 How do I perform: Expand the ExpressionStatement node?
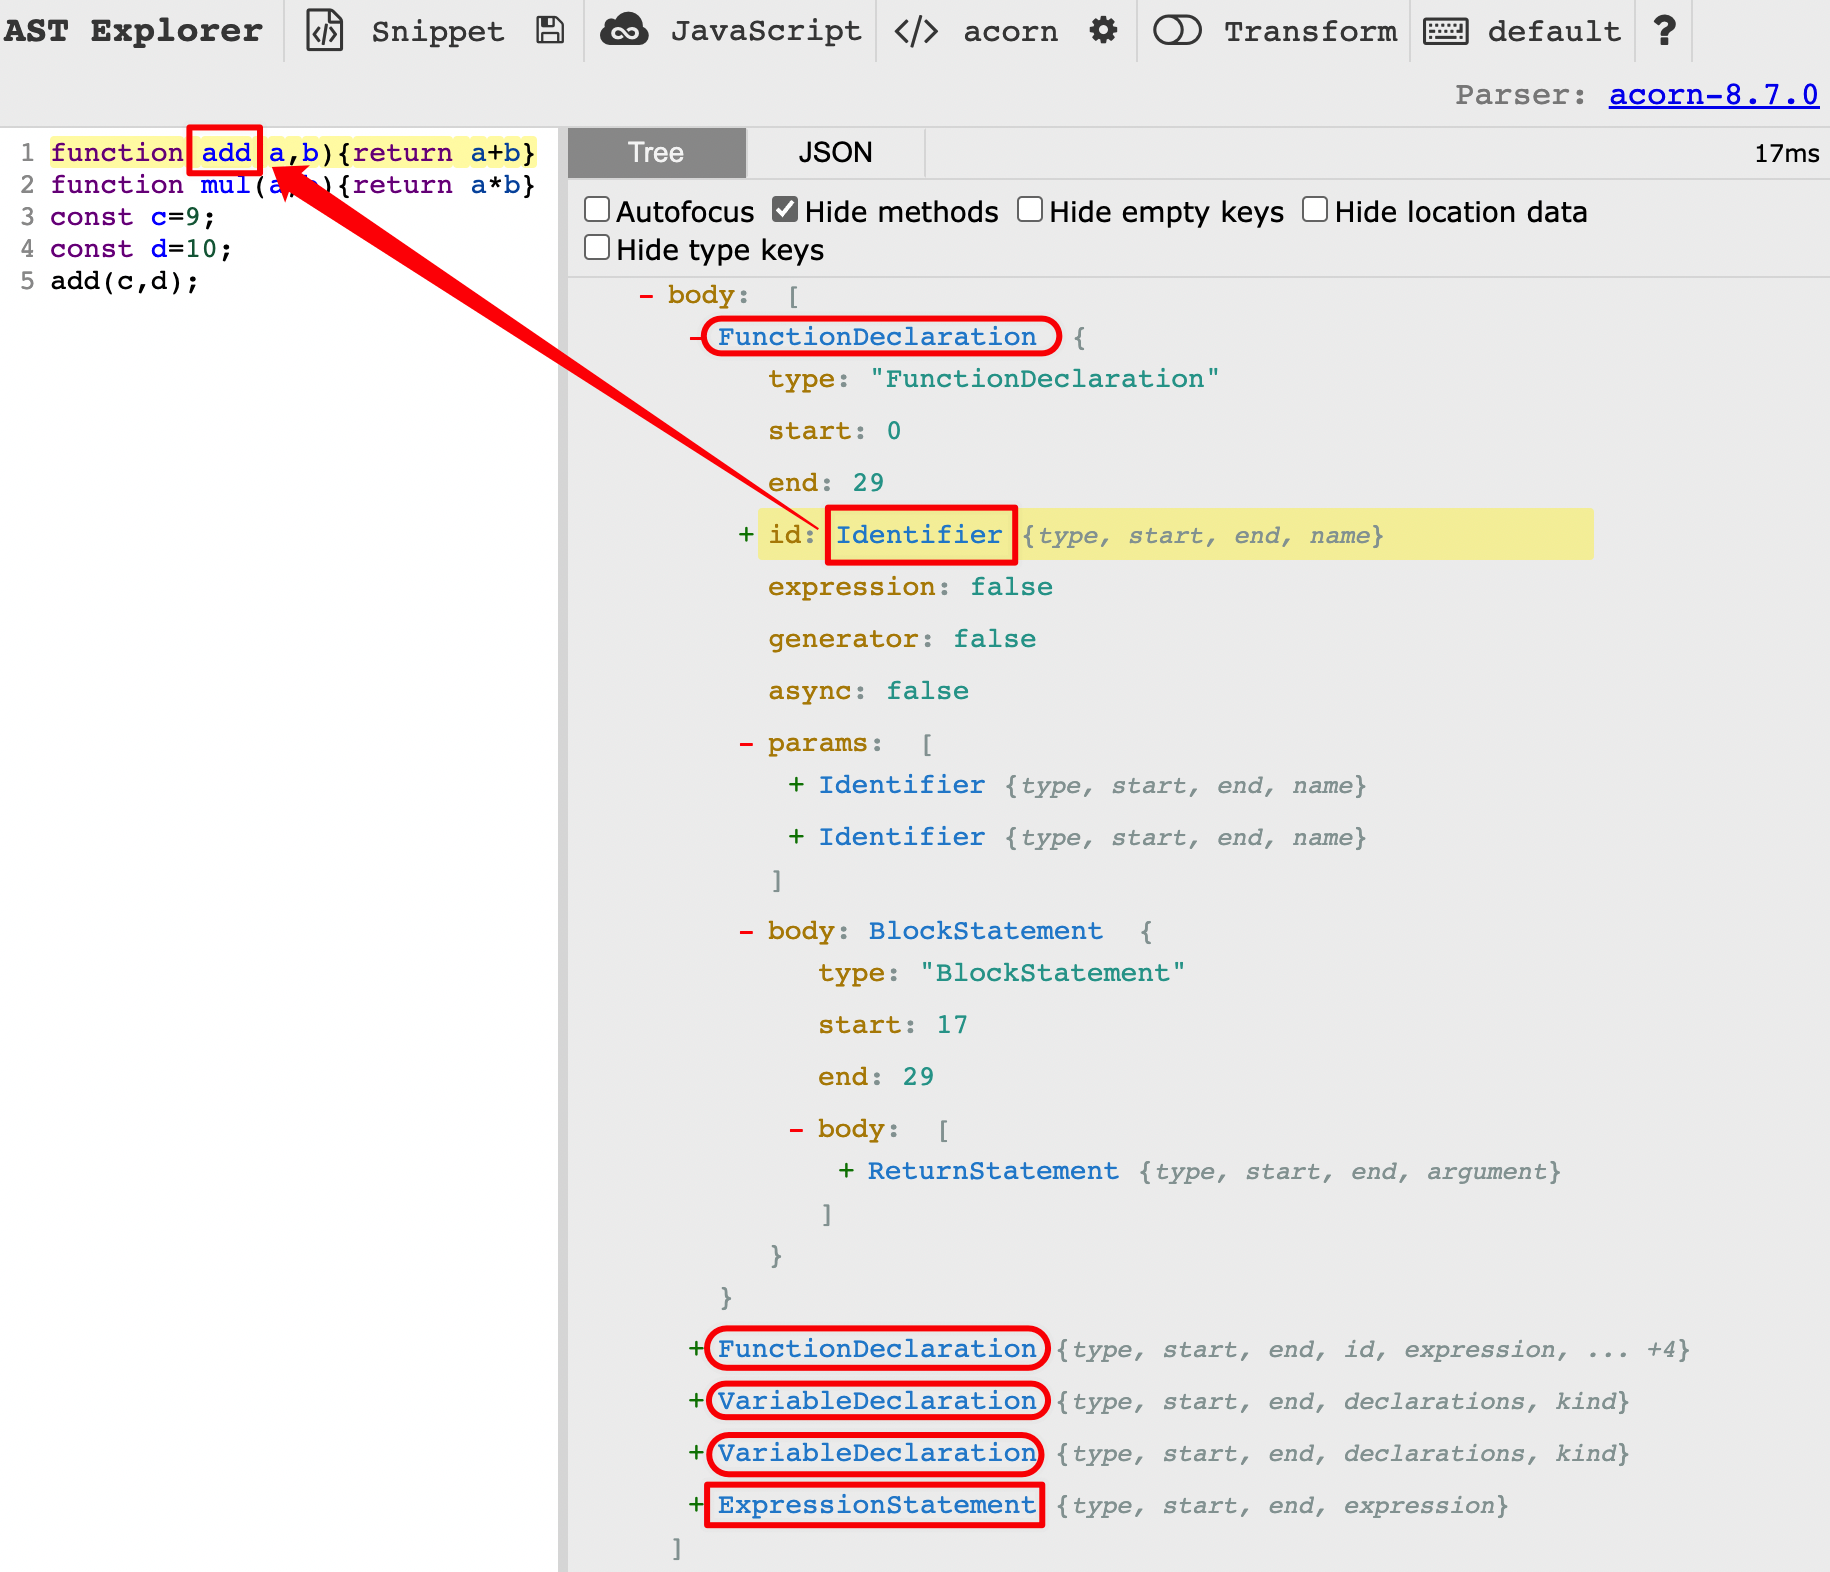696,1505
